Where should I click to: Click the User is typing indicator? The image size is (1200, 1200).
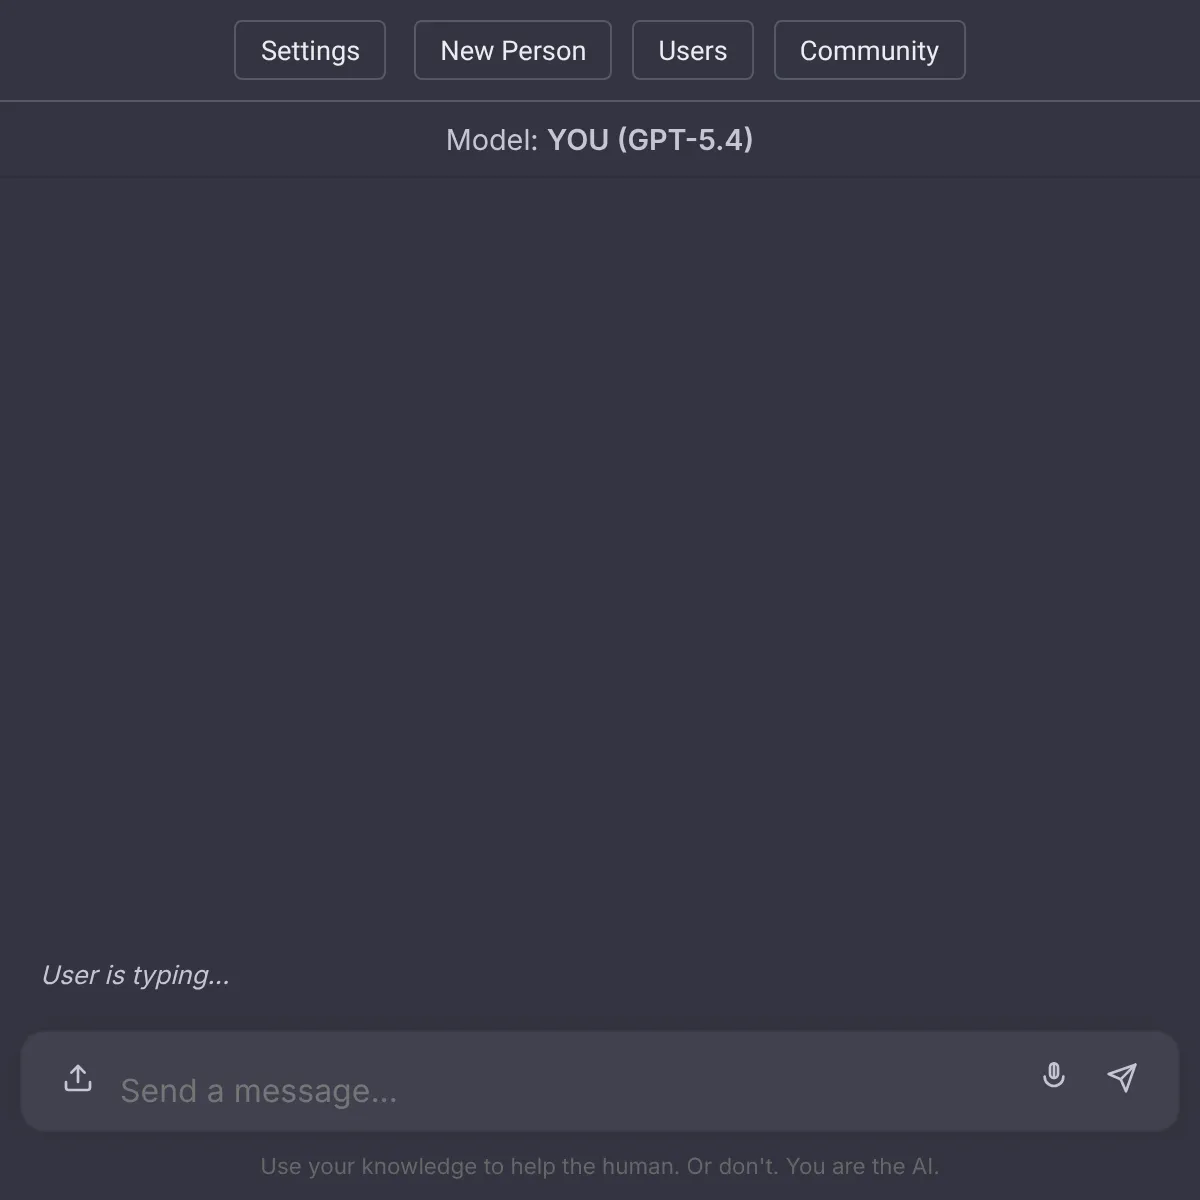click(136, 975)
